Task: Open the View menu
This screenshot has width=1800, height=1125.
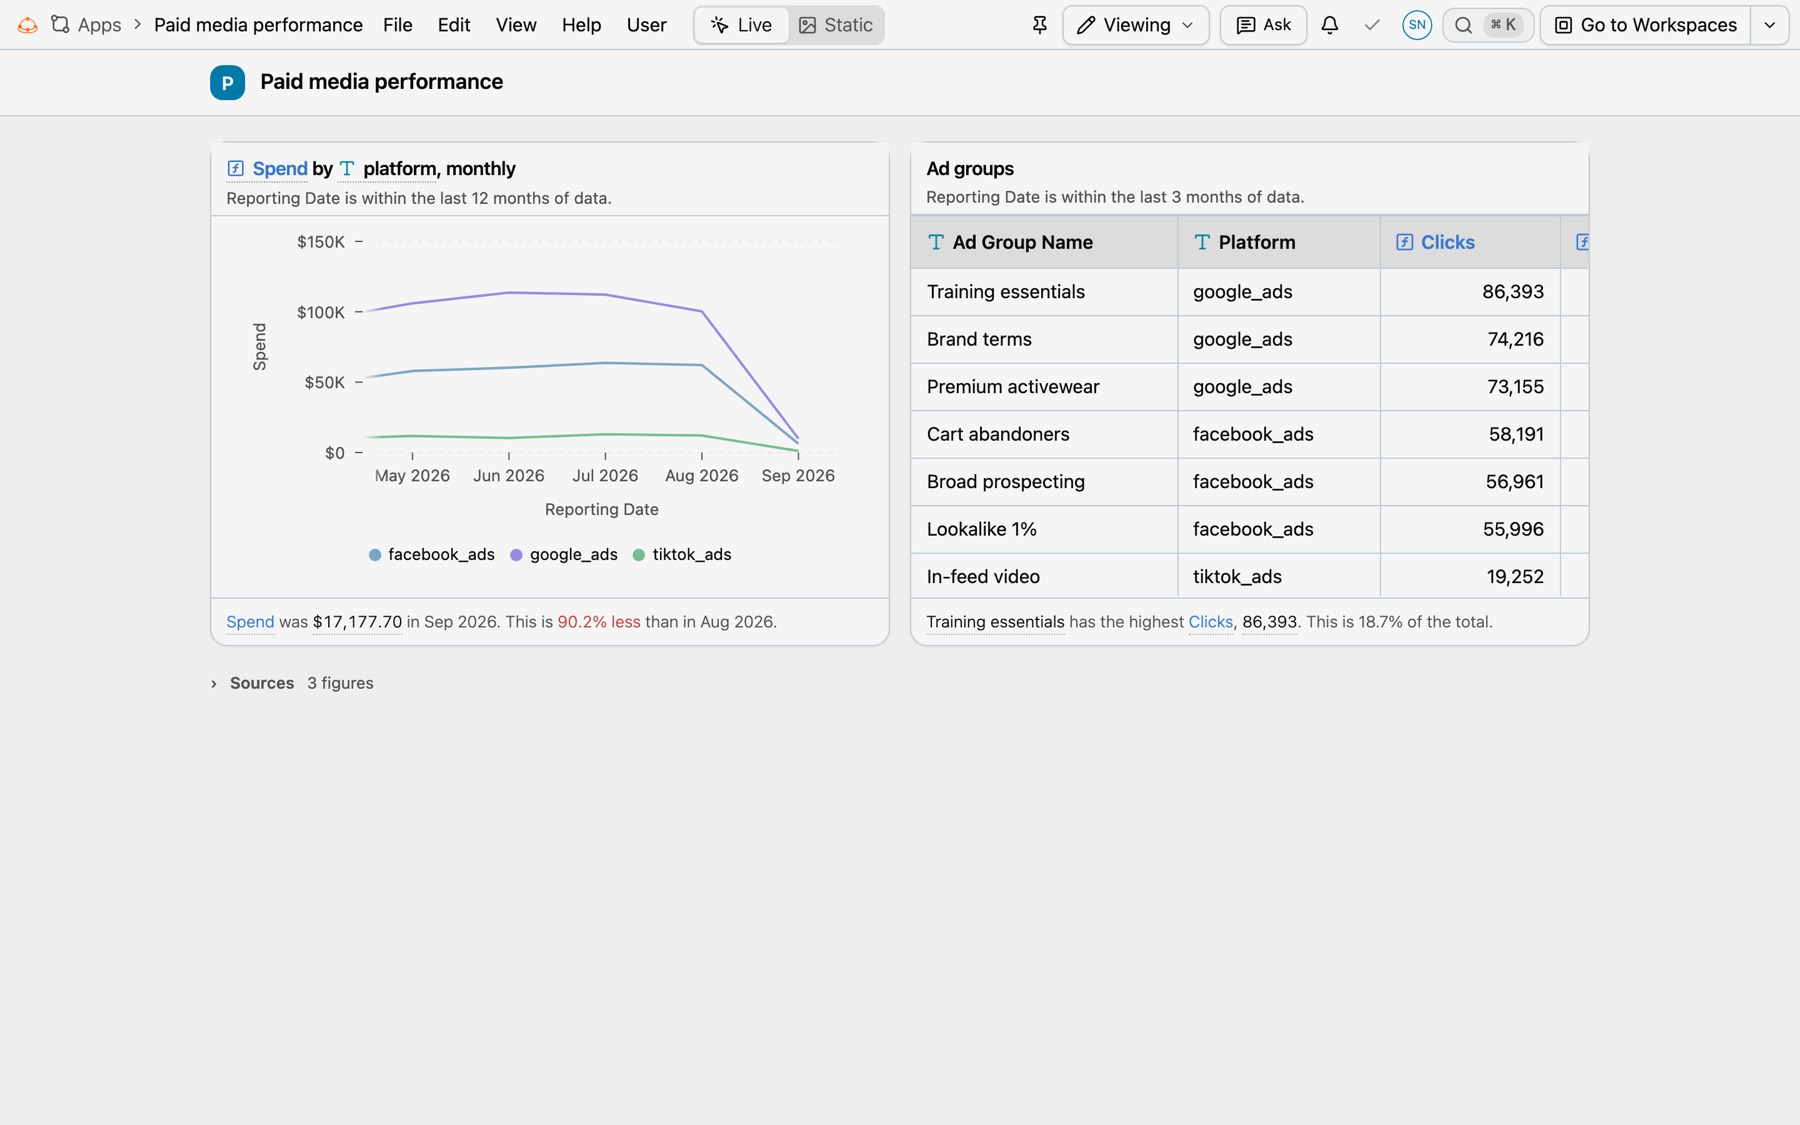Action: (516, 25)
